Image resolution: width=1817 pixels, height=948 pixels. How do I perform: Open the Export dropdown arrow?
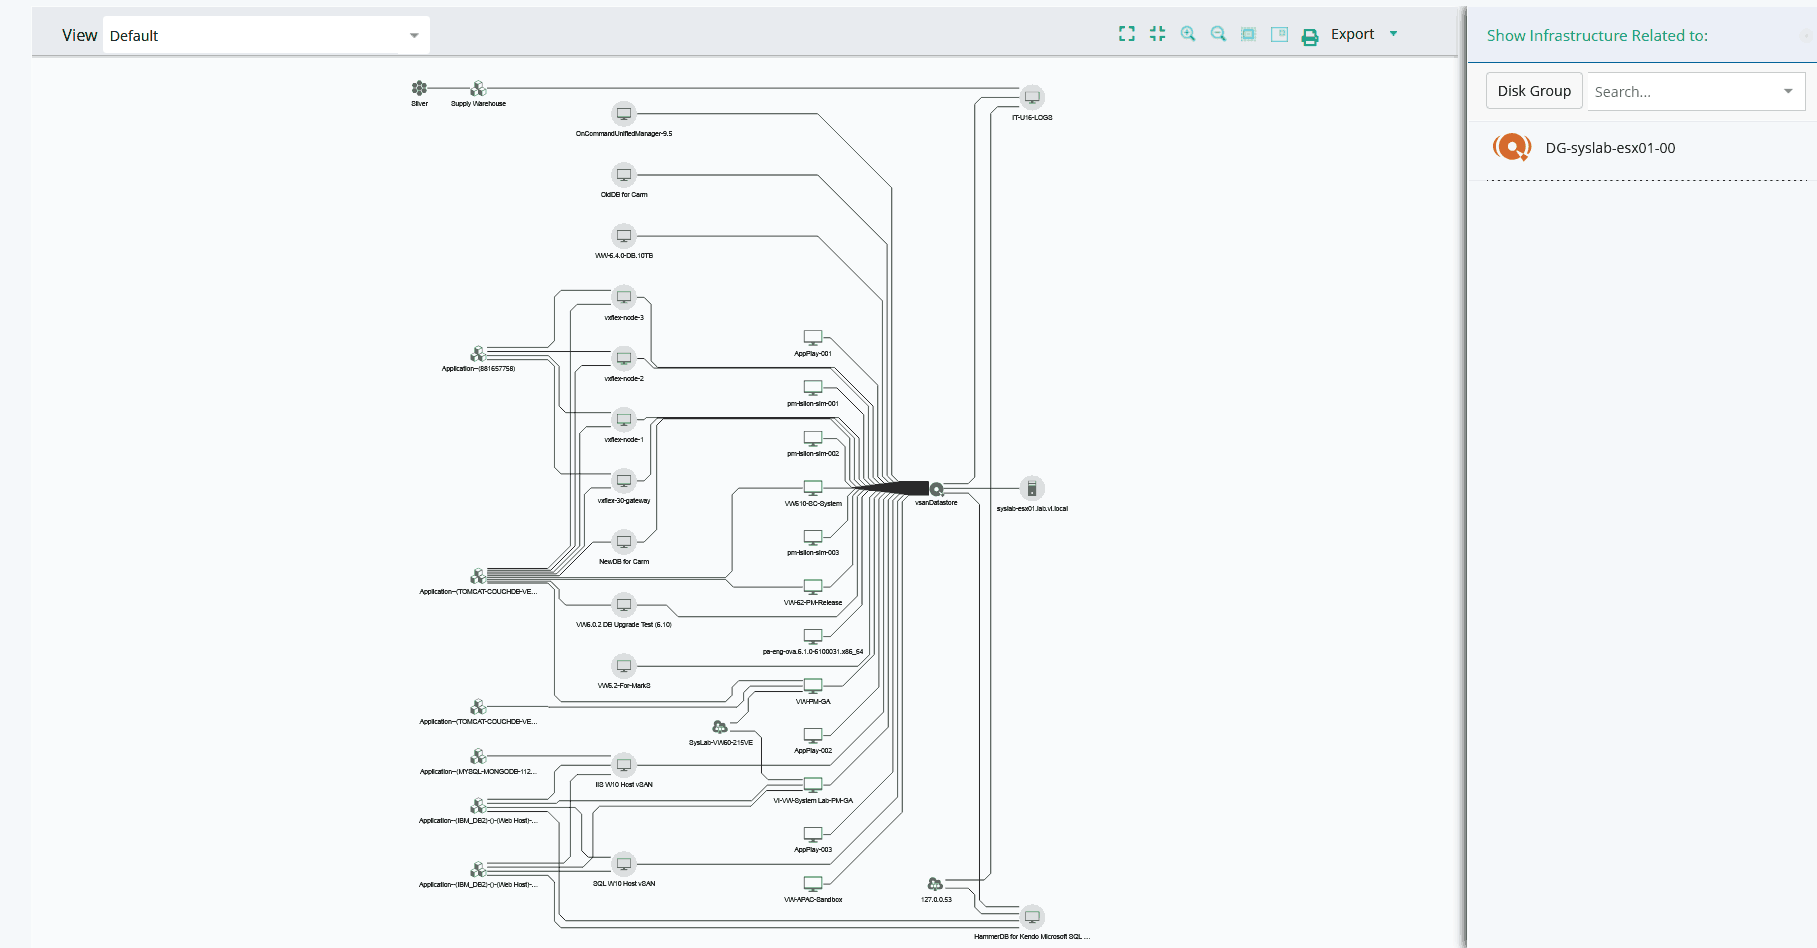click(1393, 34)
